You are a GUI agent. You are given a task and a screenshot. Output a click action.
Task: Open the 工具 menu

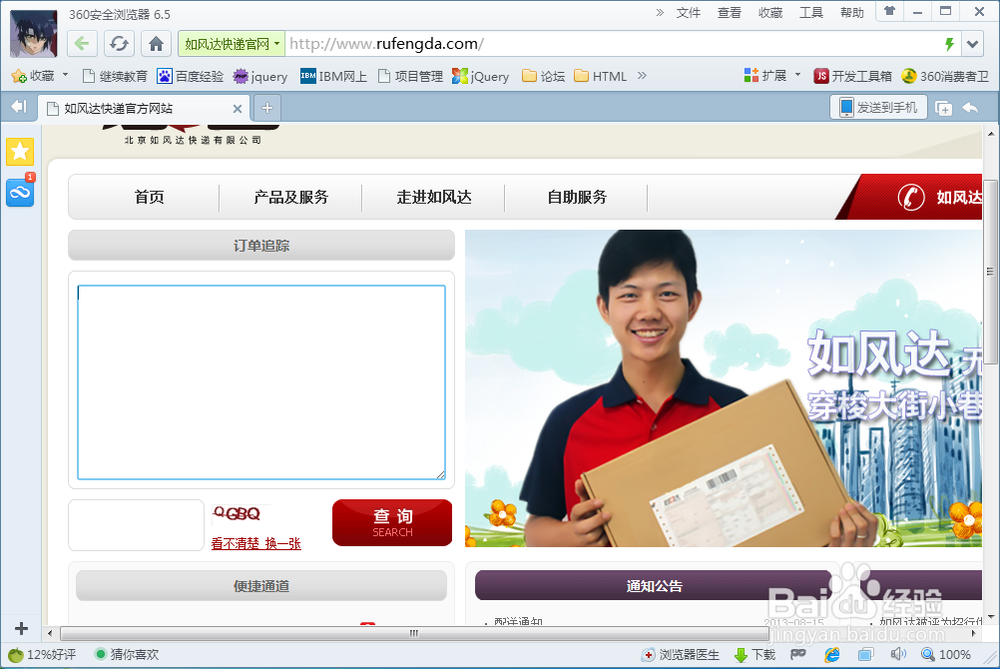coord(811,13)
